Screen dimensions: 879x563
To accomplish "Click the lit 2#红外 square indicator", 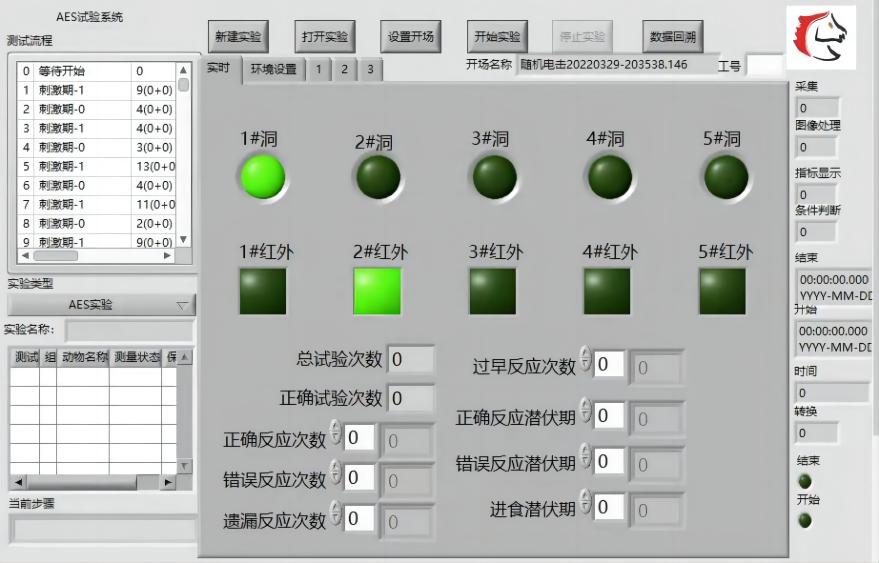I will (377, 291).
